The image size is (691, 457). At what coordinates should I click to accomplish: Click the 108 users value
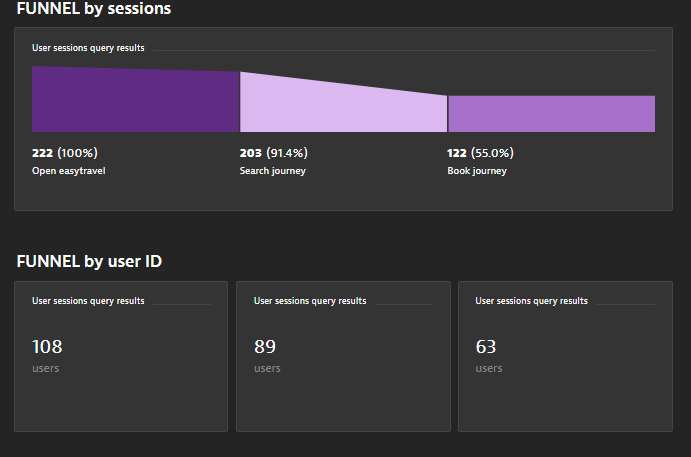47,347
